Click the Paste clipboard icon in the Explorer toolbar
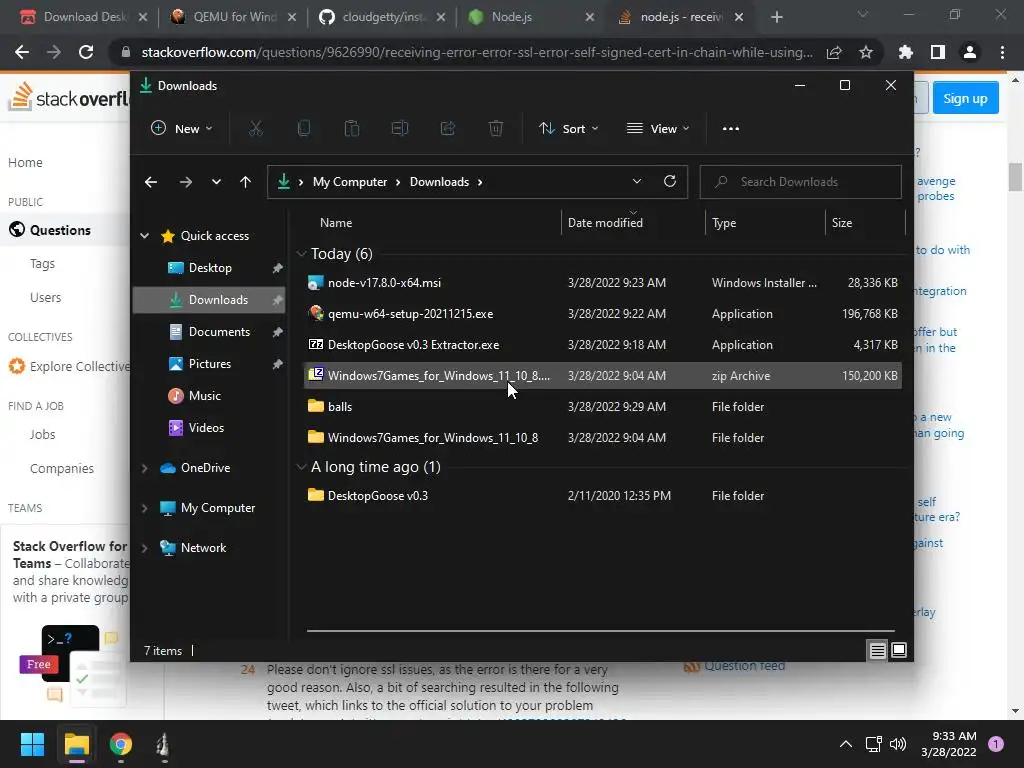Screen dimensions: 1024x768 tap(351, 129)
